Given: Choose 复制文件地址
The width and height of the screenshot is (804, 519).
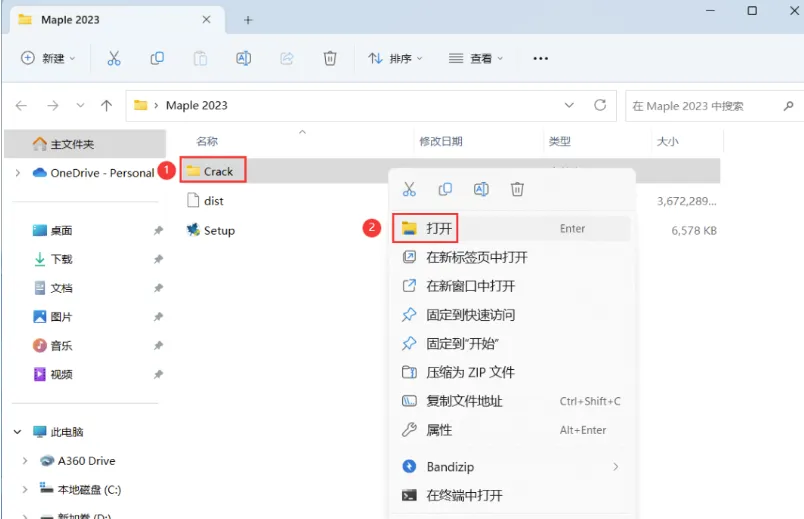Looking at the screenshot, I should point(511,401).
